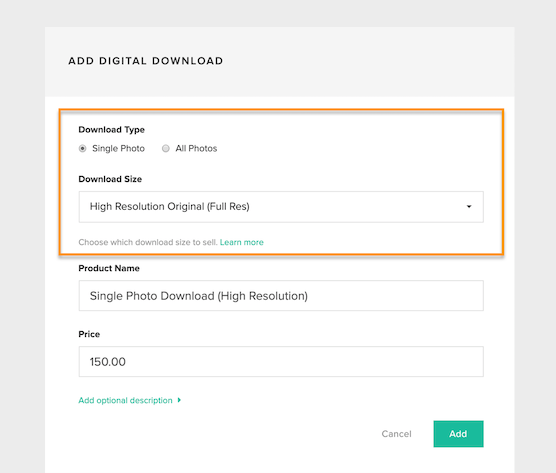Click into the Product Name text field

[x=281, y=296]
